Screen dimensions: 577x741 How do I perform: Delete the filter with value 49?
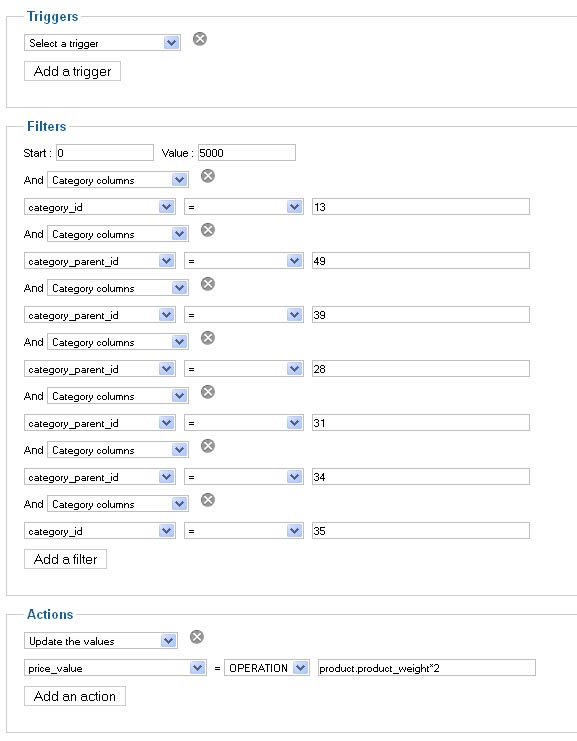coord(208,230)
